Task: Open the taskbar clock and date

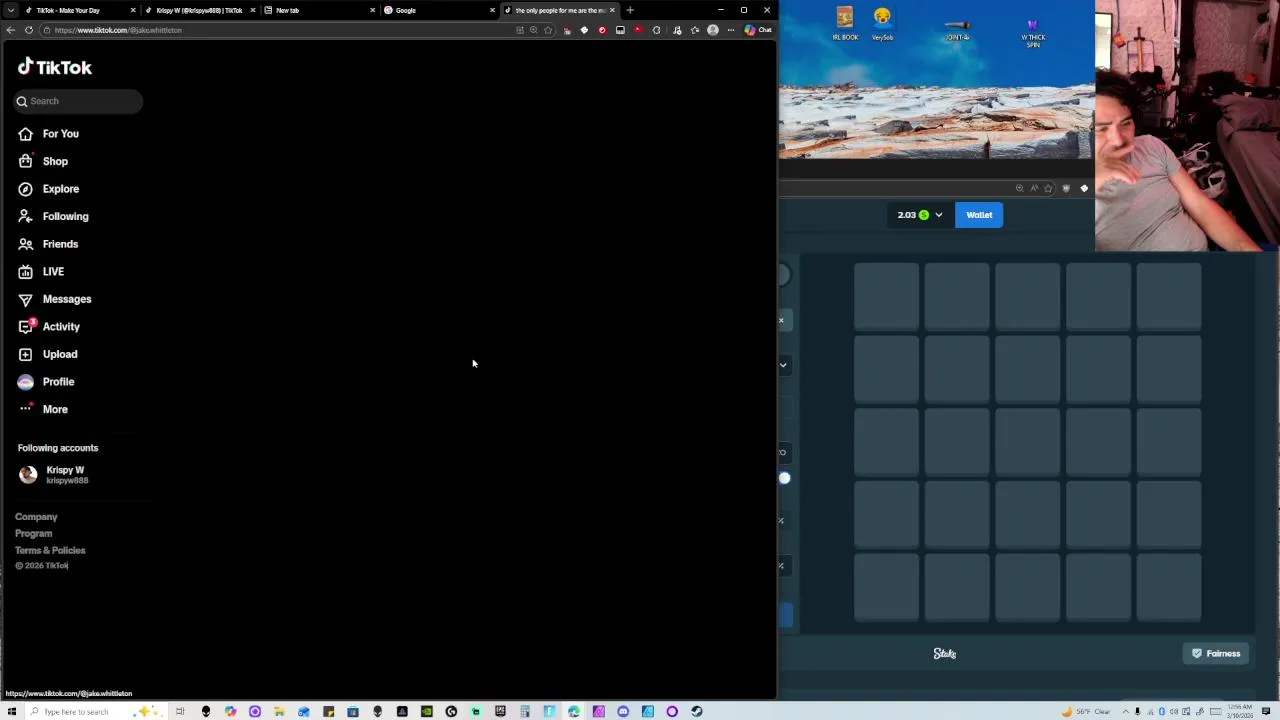Action: point(1240,711)
